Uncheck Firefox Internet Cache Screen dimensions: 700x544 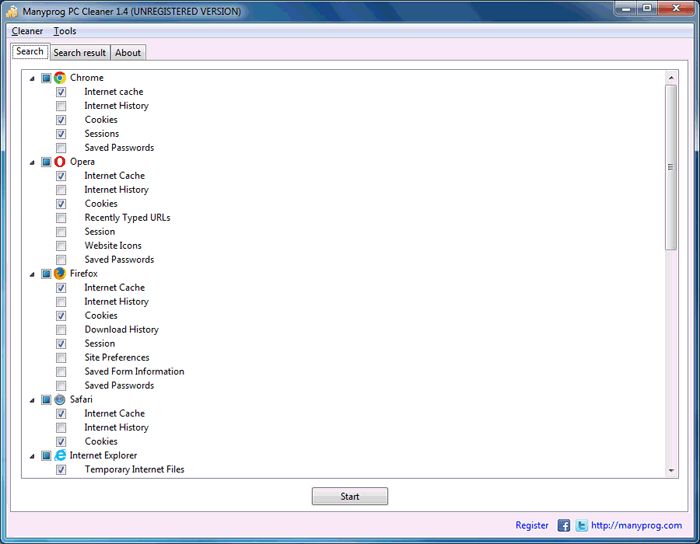(x=61, y=288)
